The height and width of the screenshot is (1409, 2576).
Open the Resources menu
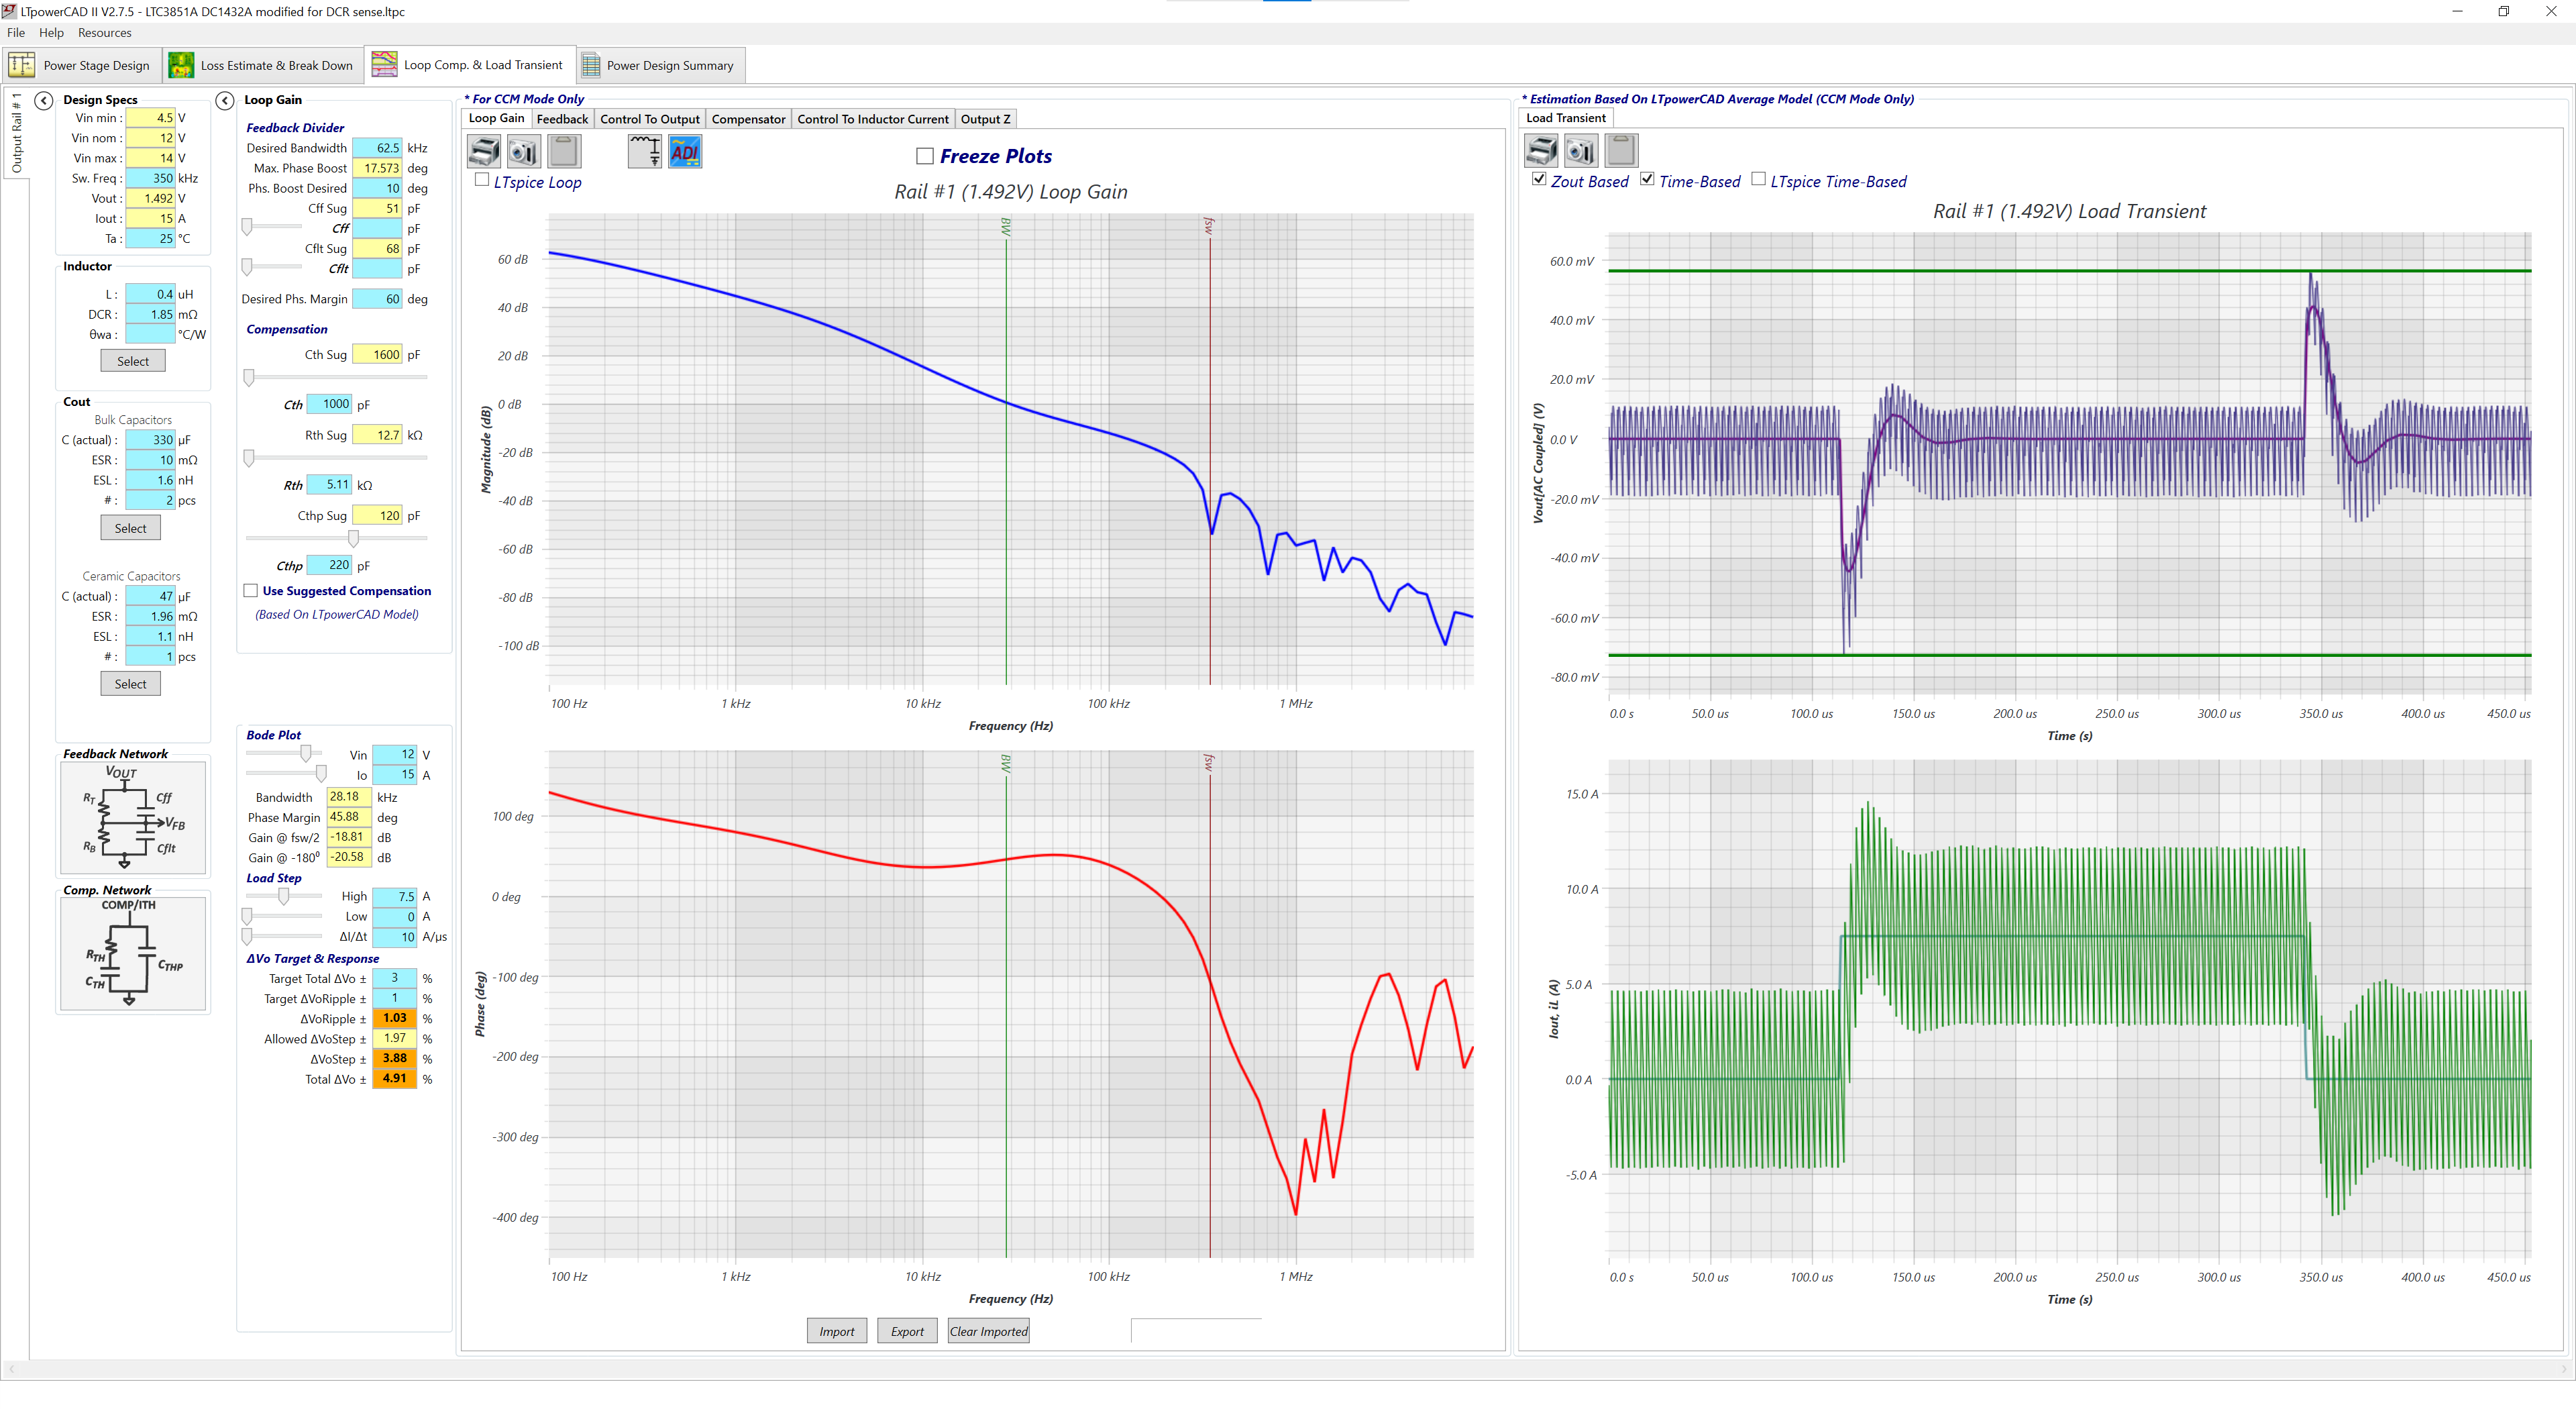pos(104,33)
